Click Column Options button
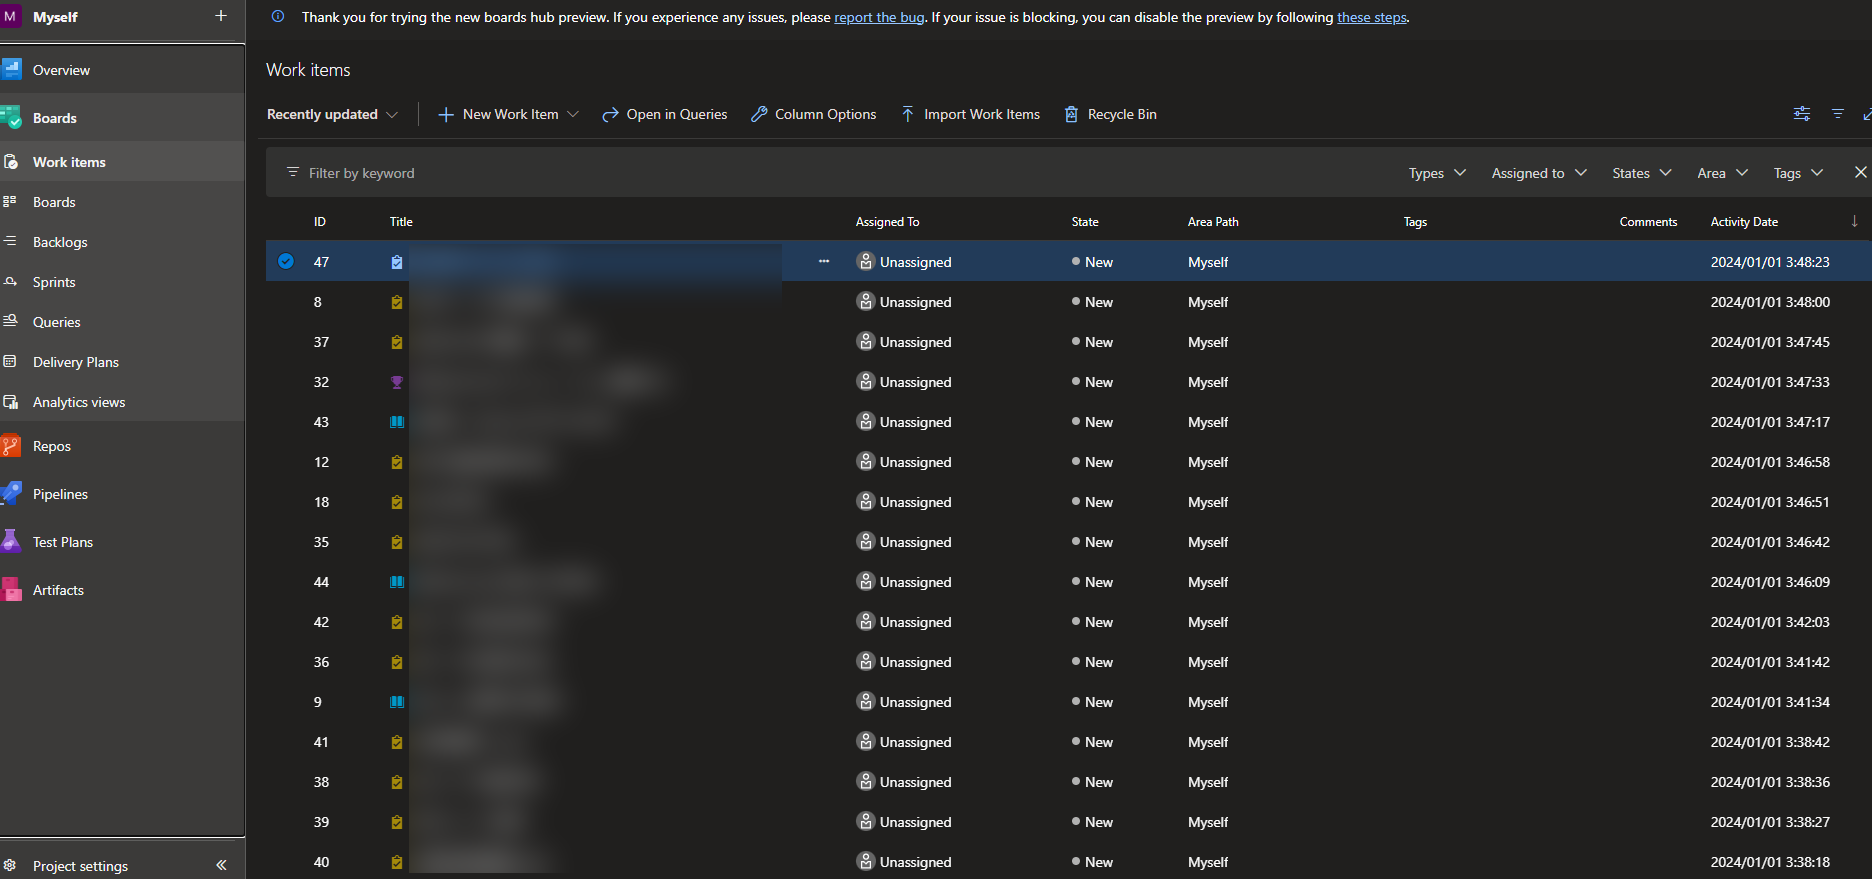 tap(813, 114)
